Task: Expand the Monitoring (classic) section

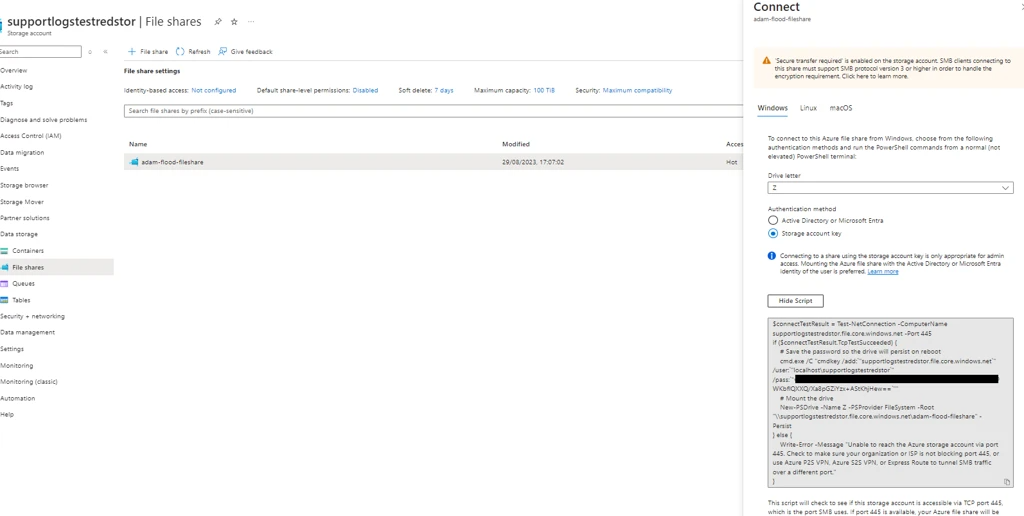Action: [x=29, y=382]
